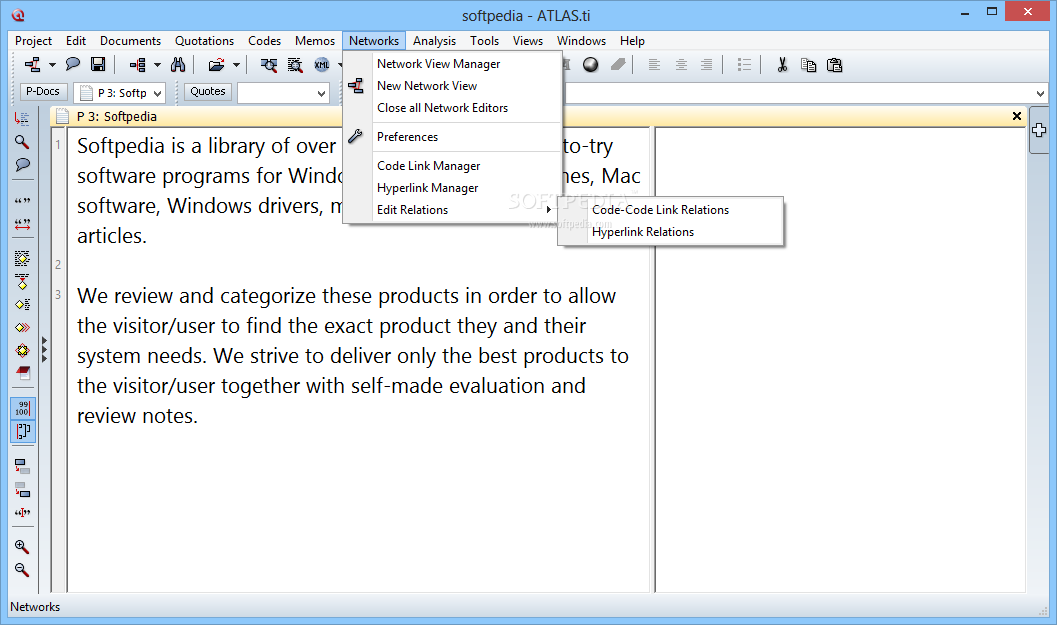Click the binoculars search icon
The image size is (1057, 625).
(178, 65)
